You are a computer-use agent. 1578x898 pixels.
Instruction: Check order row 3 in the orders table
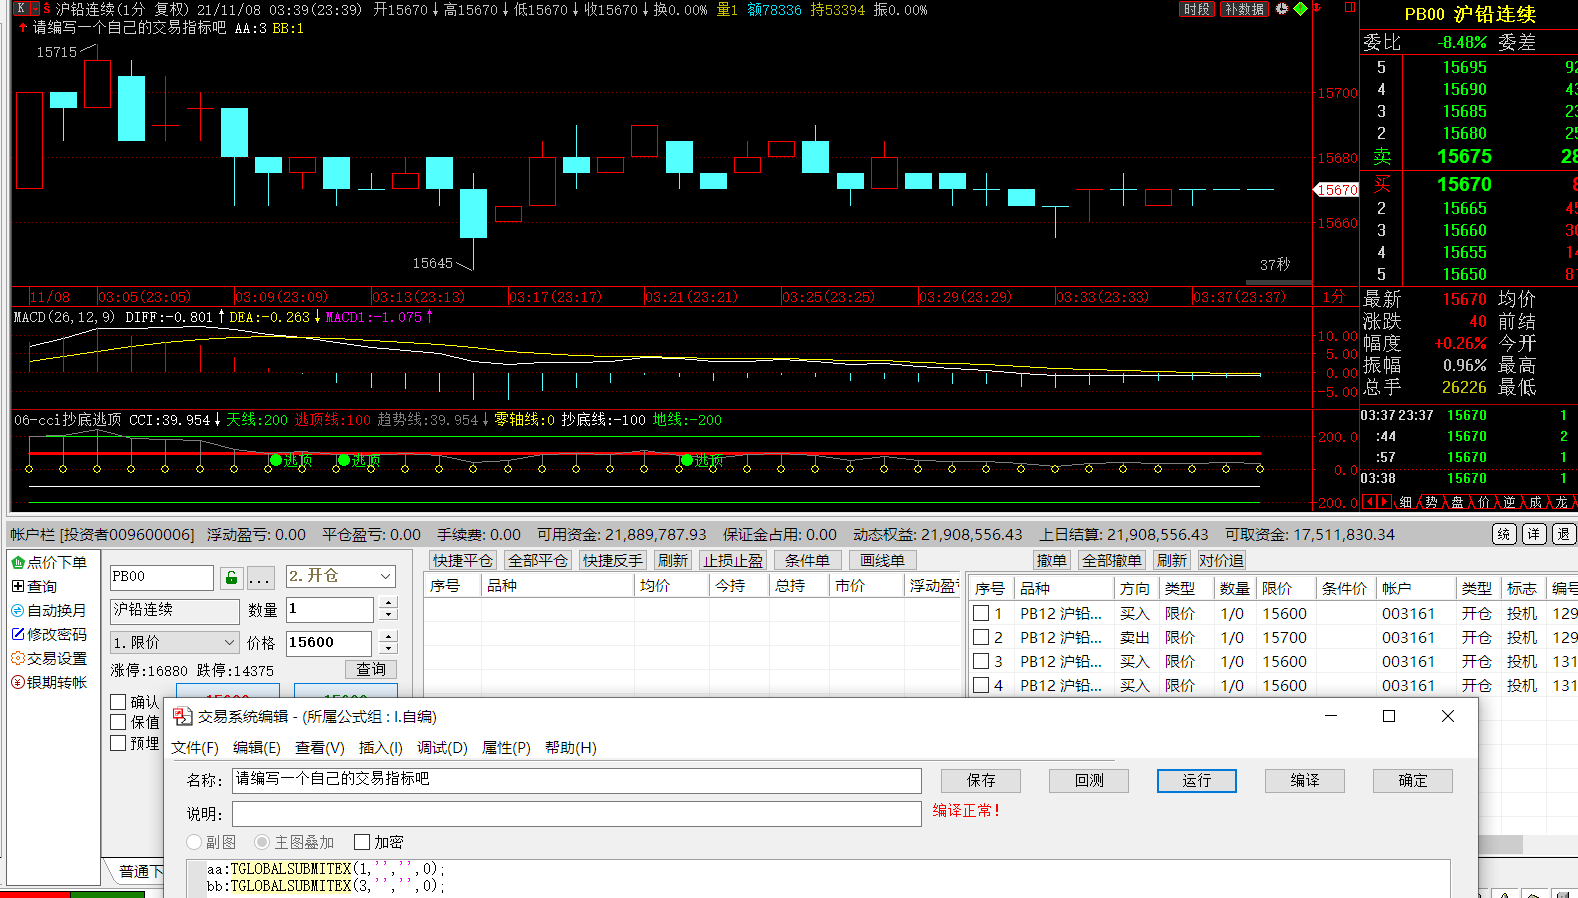coord(981,661)
